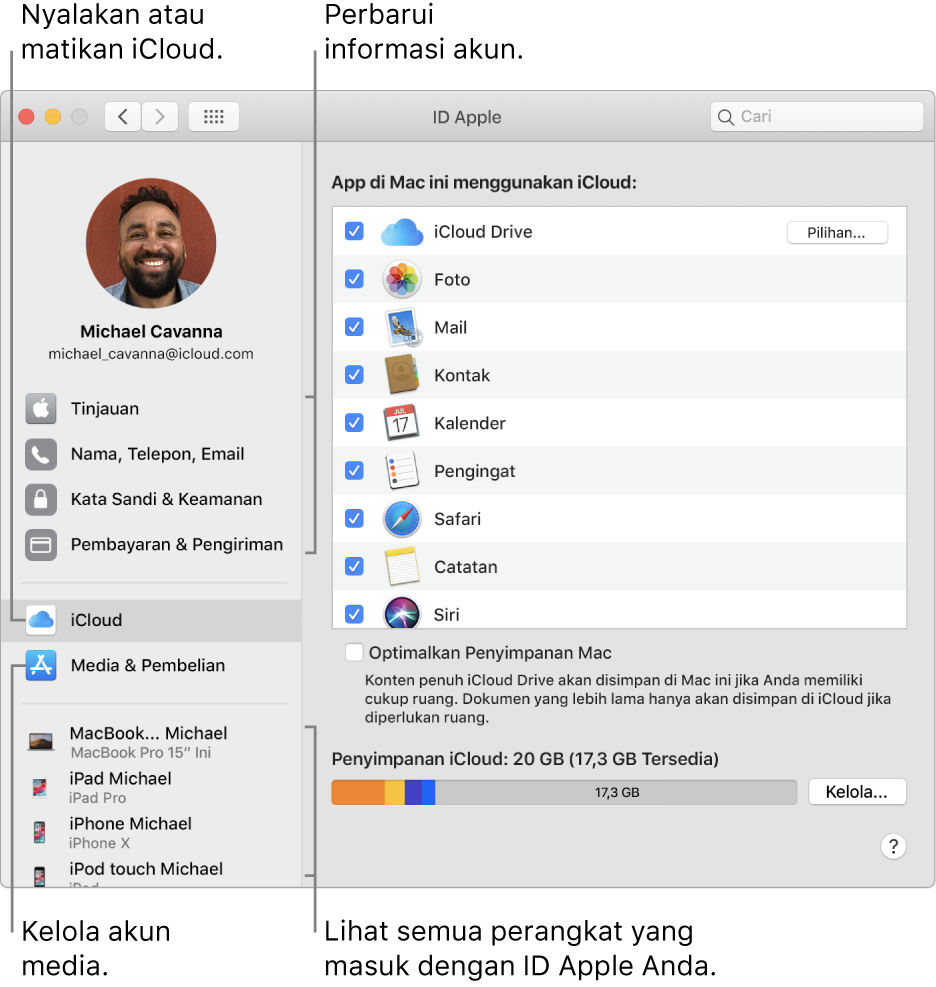The height and width of the screenshot is (987, 936).
Task: Open the Tinjauan section
Action: 151,409
